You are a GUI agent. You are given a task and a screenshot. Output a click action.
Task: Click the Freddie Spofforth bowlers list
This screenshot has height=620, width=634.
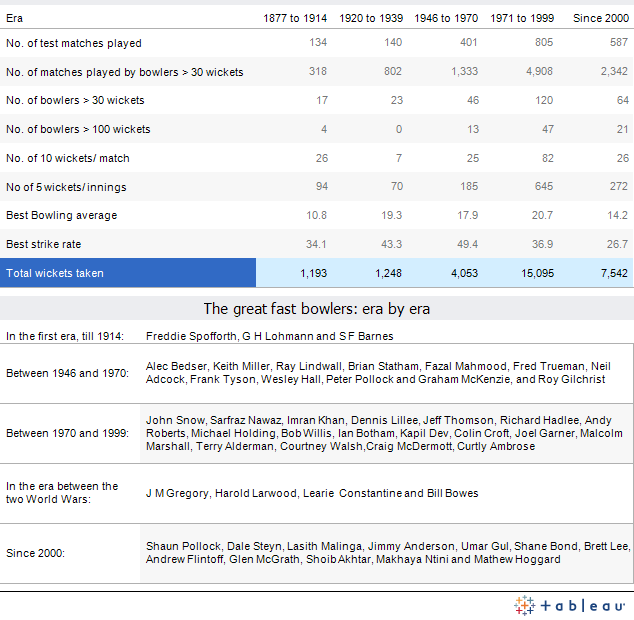coord(270,336)
